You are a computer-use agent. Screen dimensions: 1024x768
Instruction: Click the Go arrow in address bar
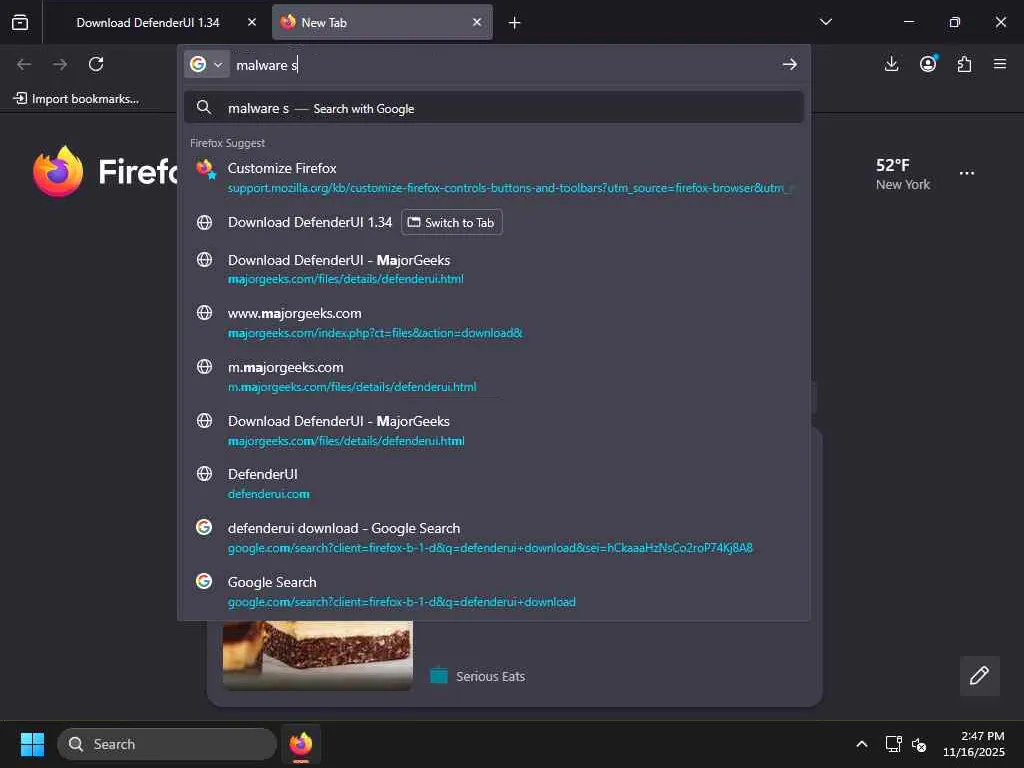pyautogui.click(x=789, y=65)
